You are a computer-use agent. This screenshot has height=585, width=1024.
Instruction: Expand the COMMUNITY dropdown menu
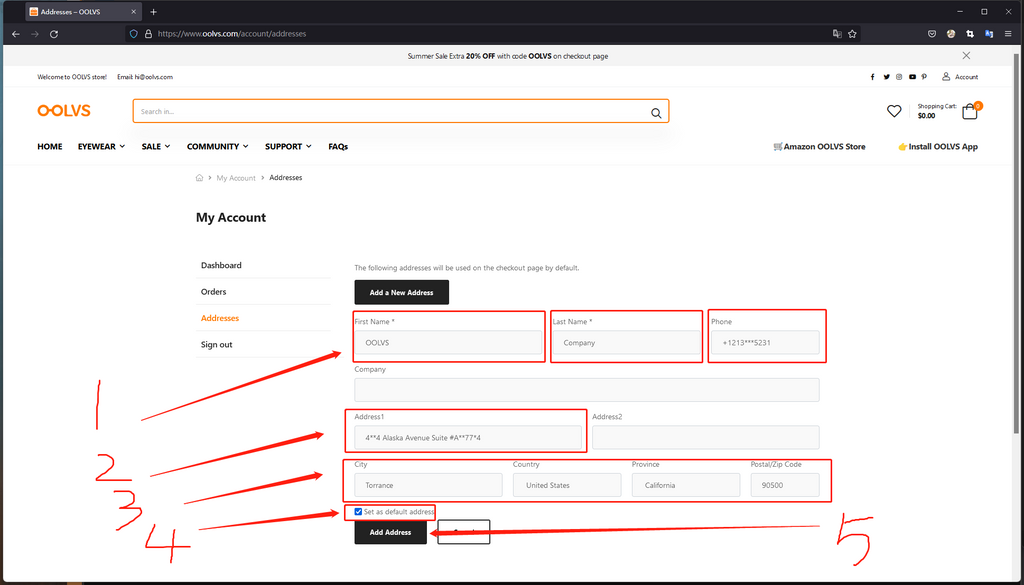click(x=217, y=147)
